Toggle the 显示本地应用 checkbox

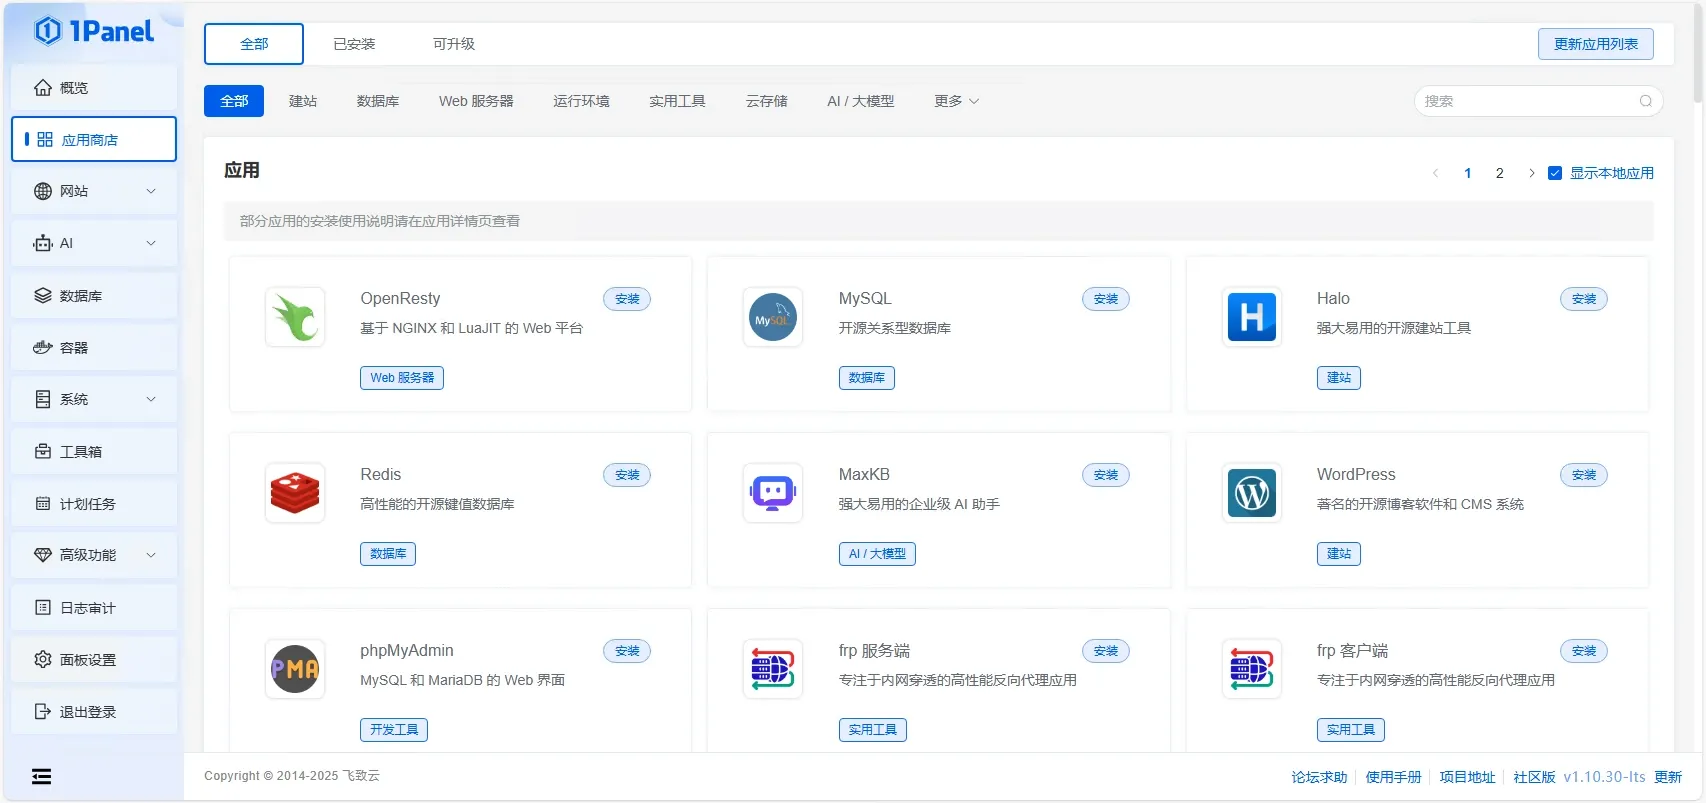(x=1555, y=173)
